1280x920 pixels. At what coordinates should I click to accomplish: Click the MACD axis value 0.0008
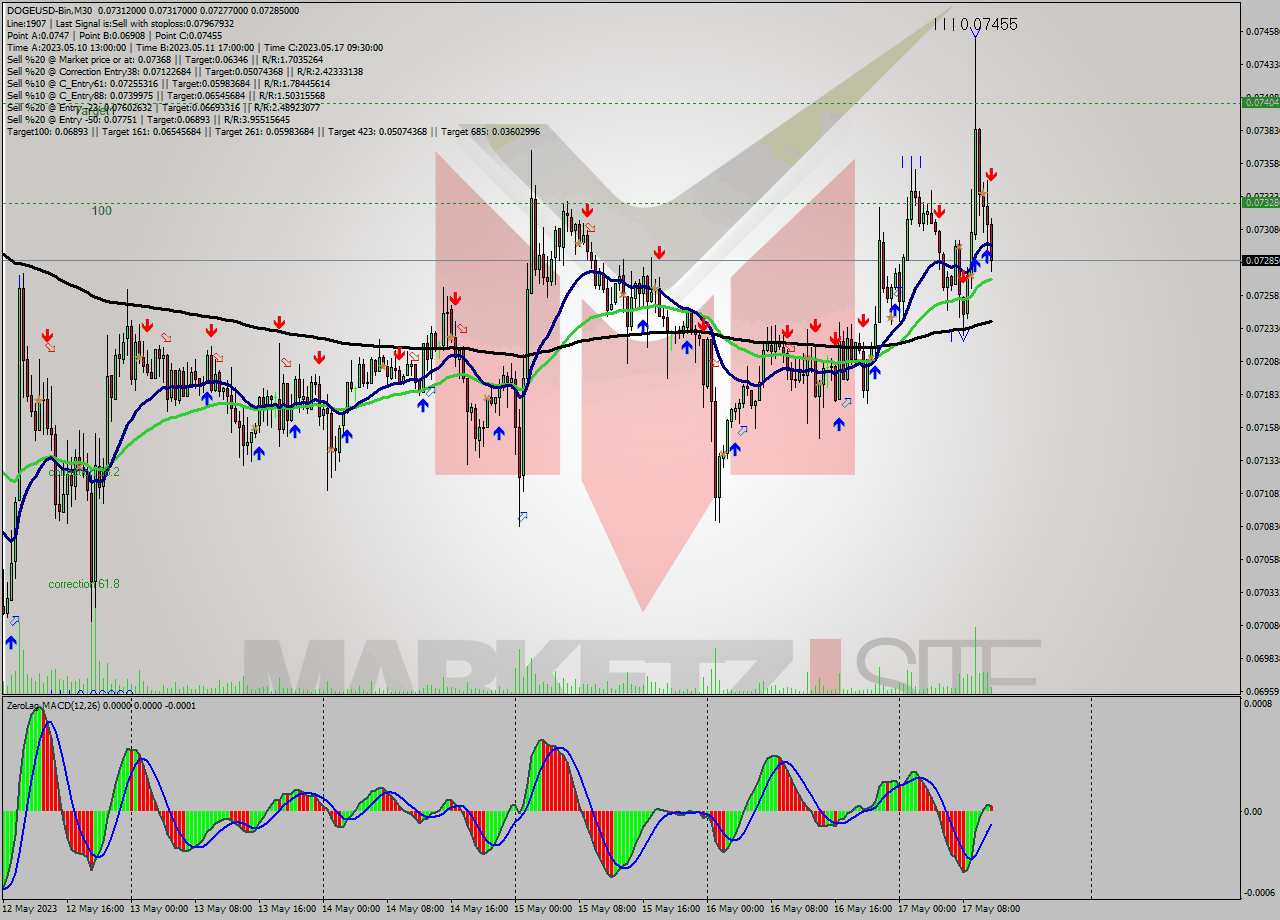(x=1259, y=704)
